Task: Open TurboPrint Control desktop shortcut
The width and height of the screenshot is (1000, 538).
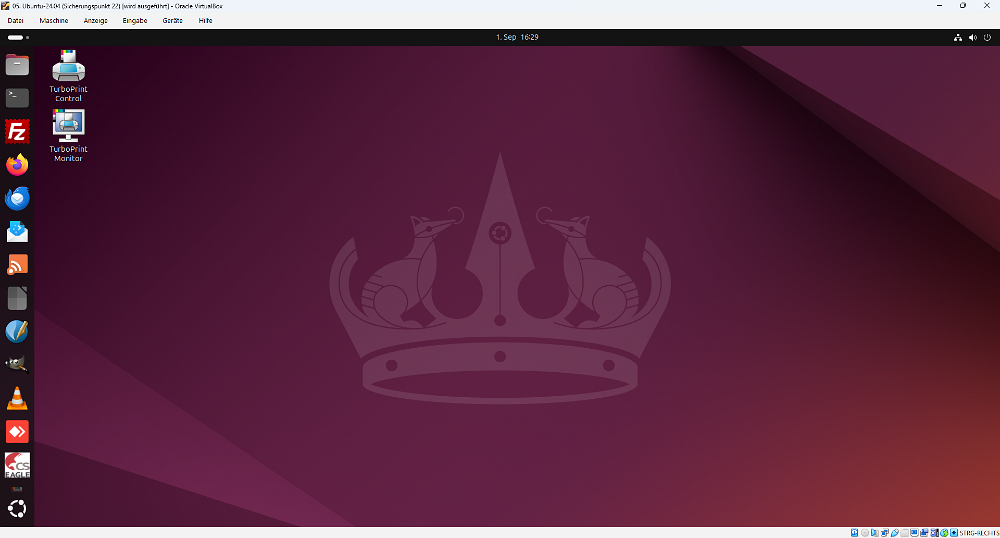Action: click(x=68, y=76)
